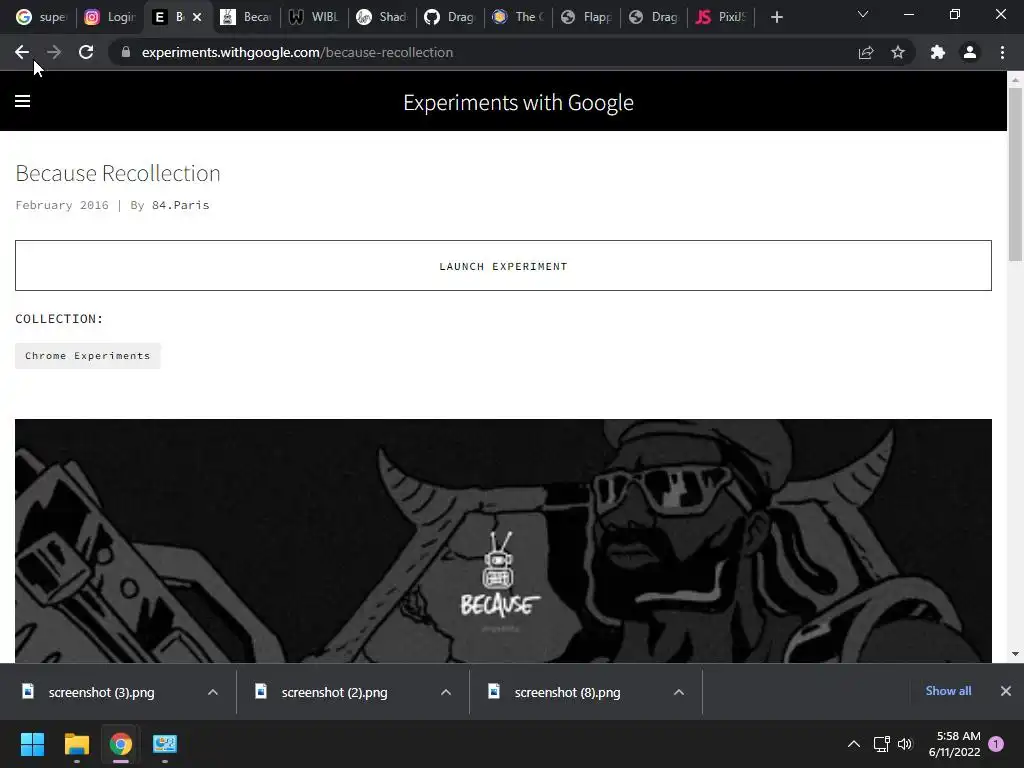Screen dimensions: 1024x768
Task: Switch to the 'Beca' tab
Action: click(x=246, y=17)
